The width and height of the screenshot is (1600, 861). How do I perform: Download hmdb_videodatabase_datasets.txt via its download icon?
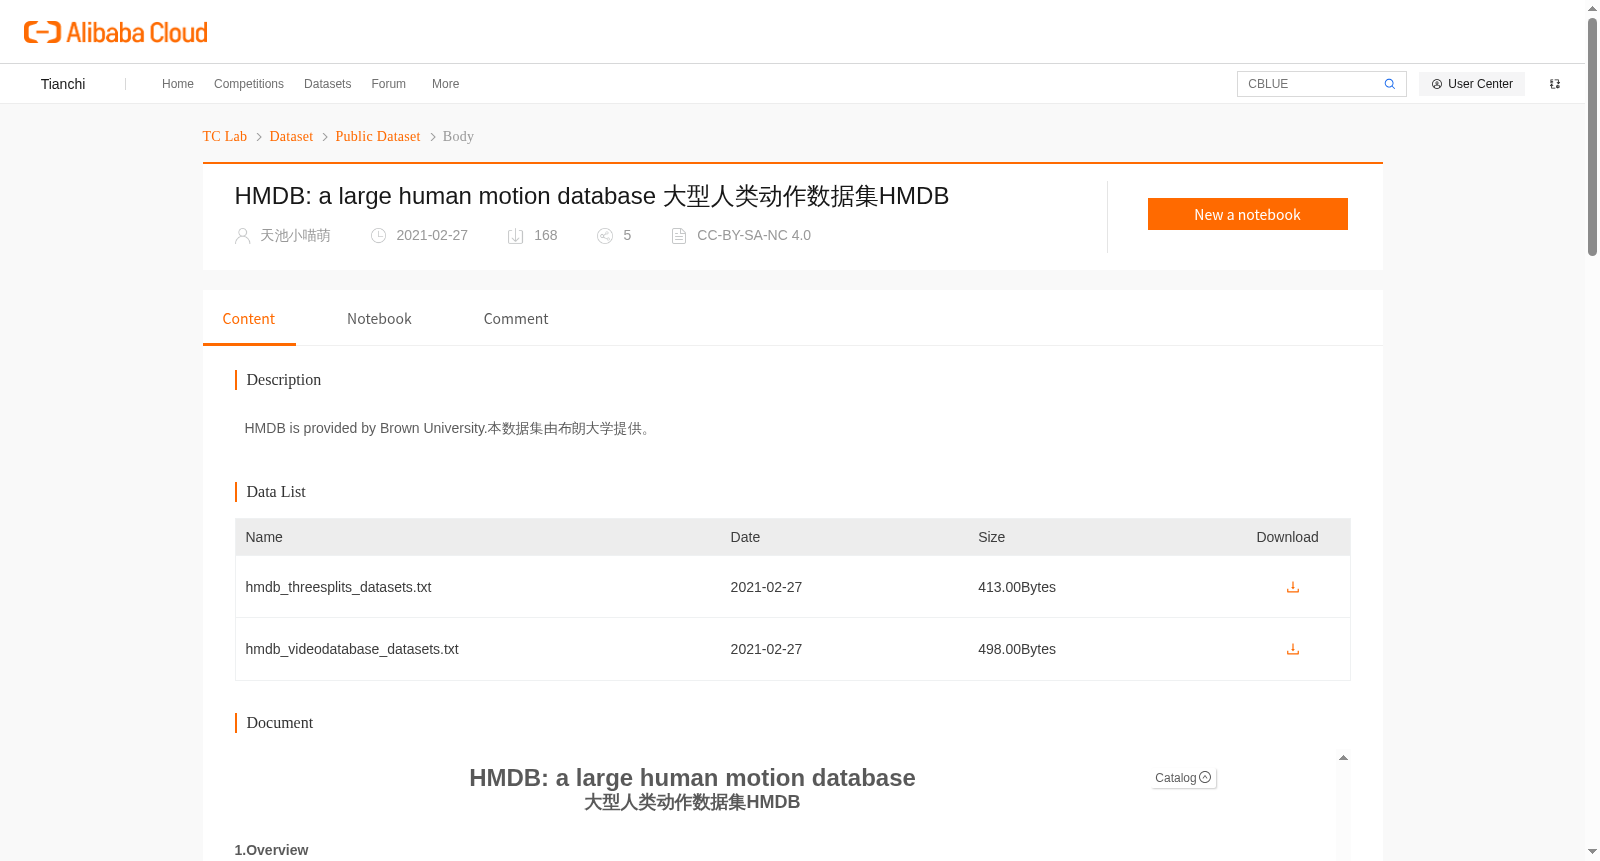click(x=1292, y=649)
